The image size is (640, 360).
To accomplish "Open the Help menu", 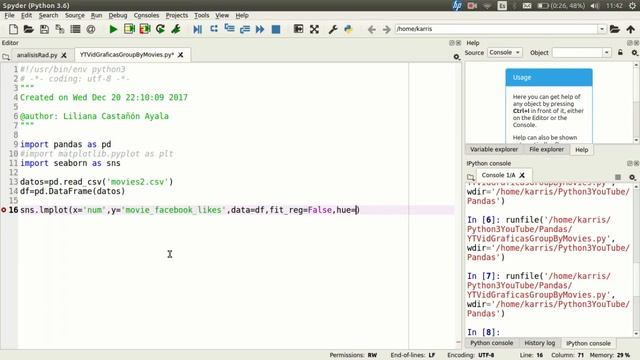I will pyautogui.click(x=242, y=15).
